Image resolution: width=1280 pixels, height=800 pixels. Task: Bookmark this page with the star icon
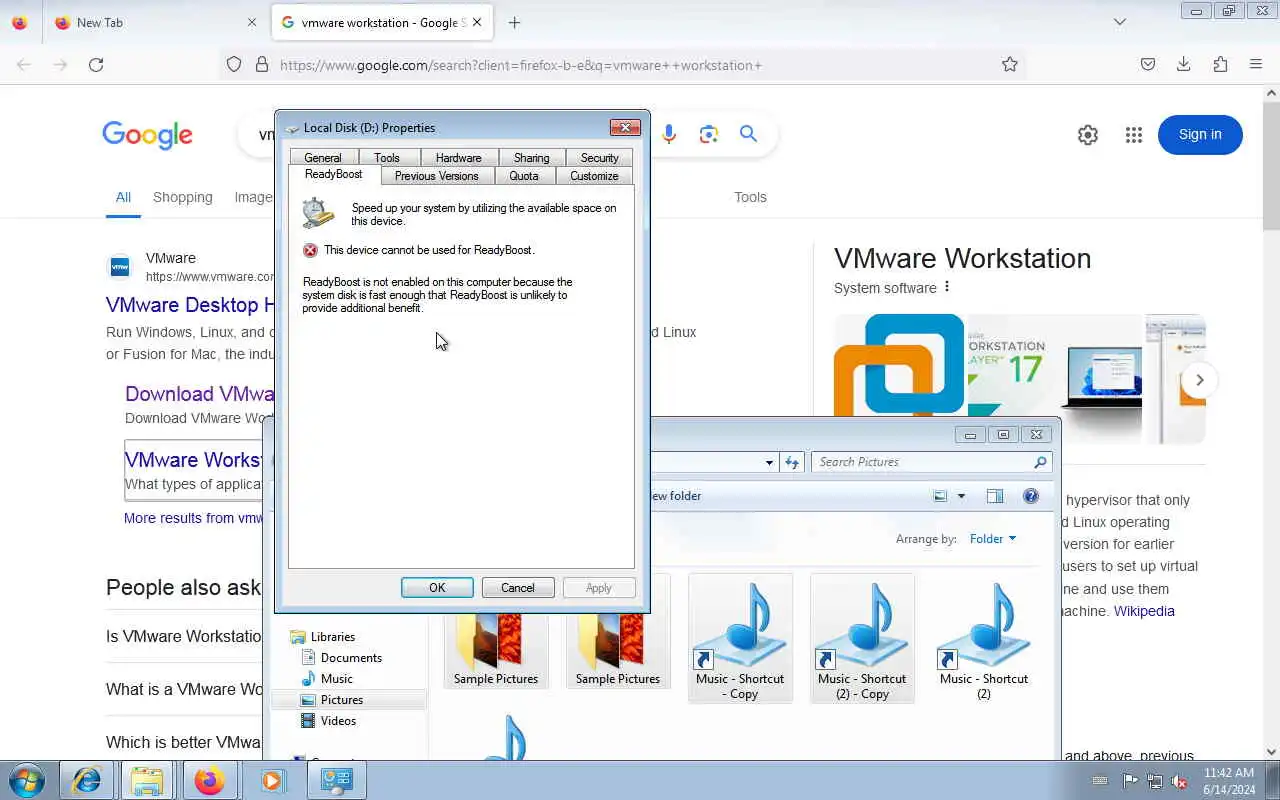(1010, 64)
